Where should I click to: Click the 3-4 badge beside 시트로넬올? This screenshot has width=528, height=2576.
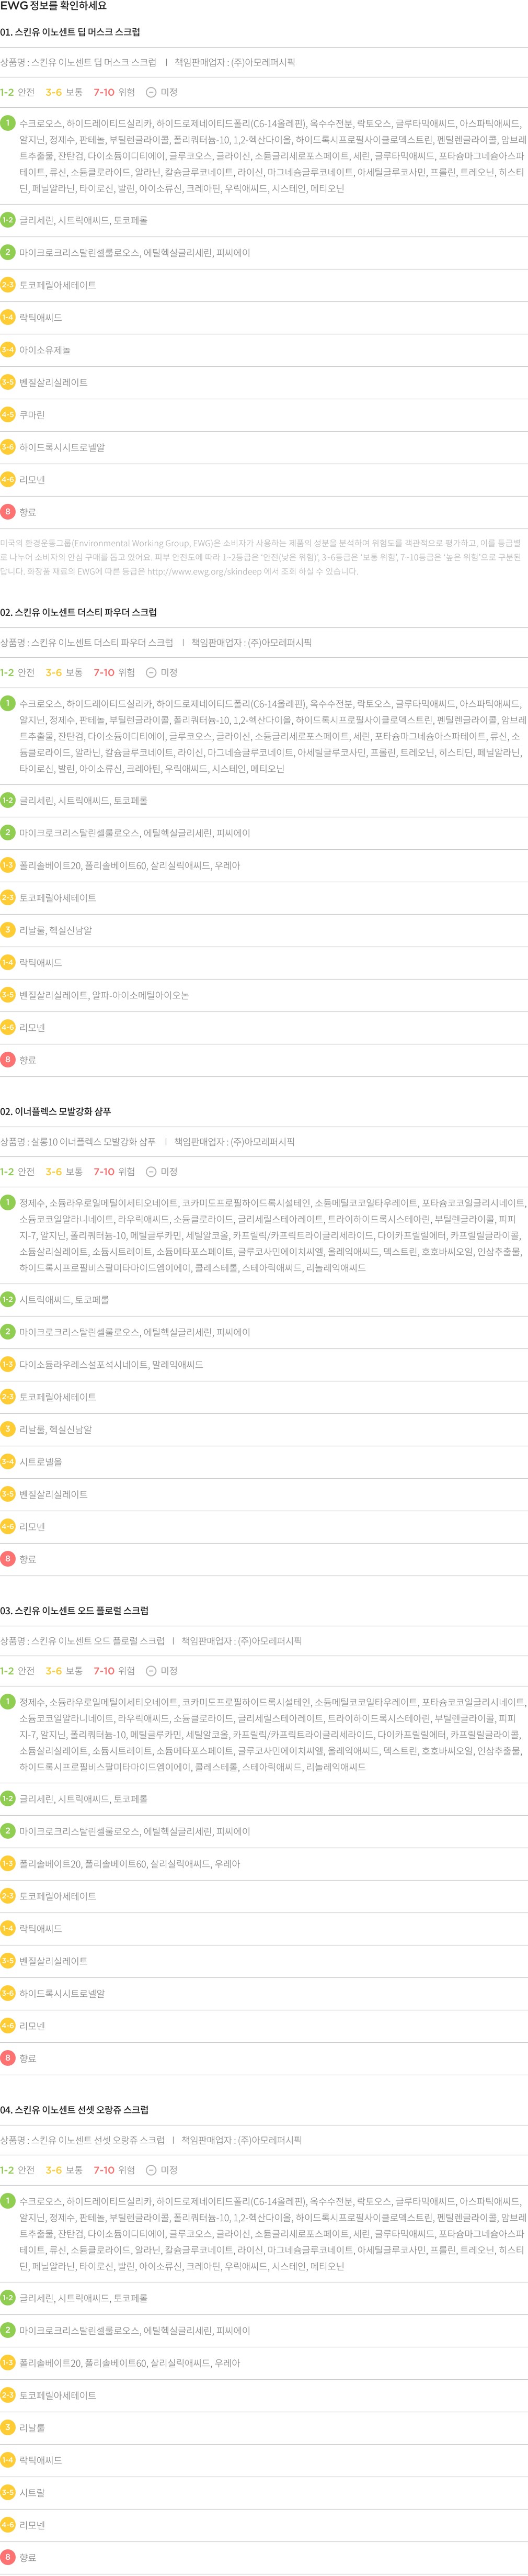[x=8, y=1462]
